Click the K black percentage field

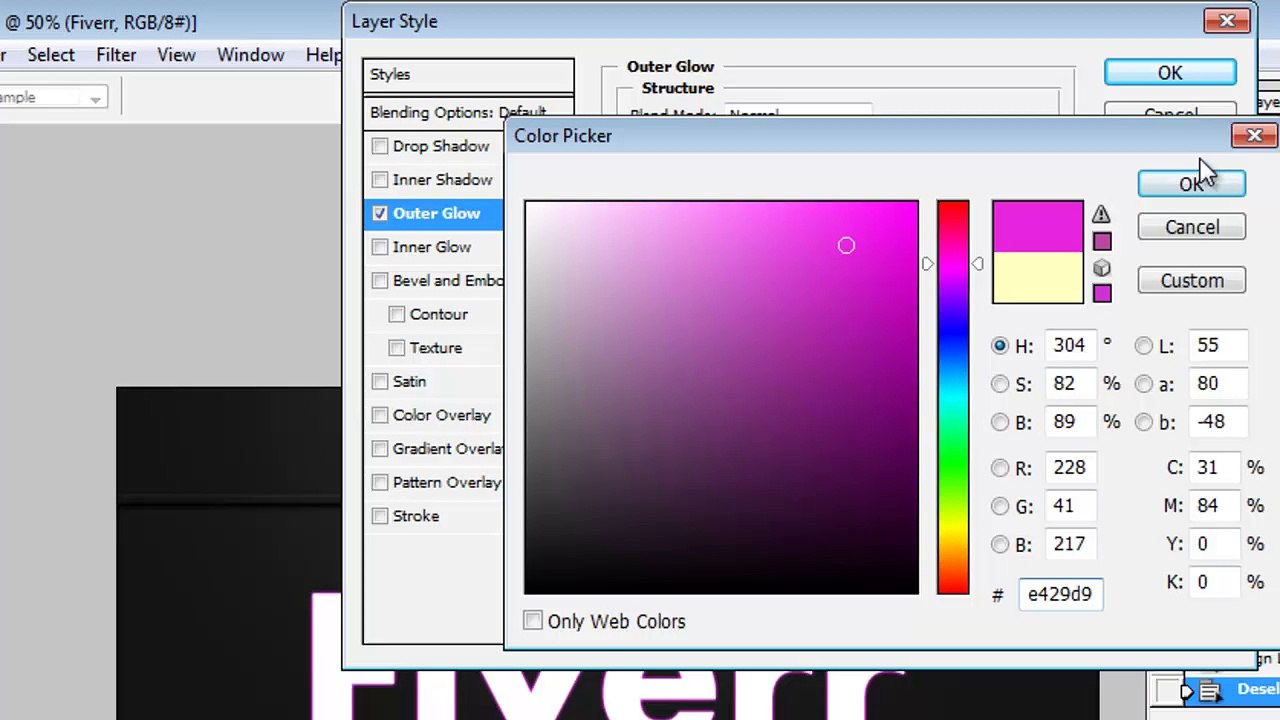coord(1214,582)
